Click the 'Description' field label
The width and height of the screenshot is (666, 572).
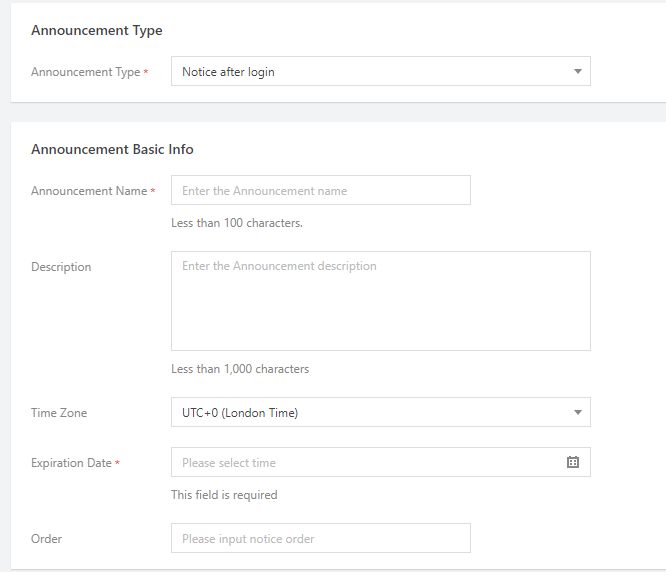pyautogui.click(x=61, y=267)
